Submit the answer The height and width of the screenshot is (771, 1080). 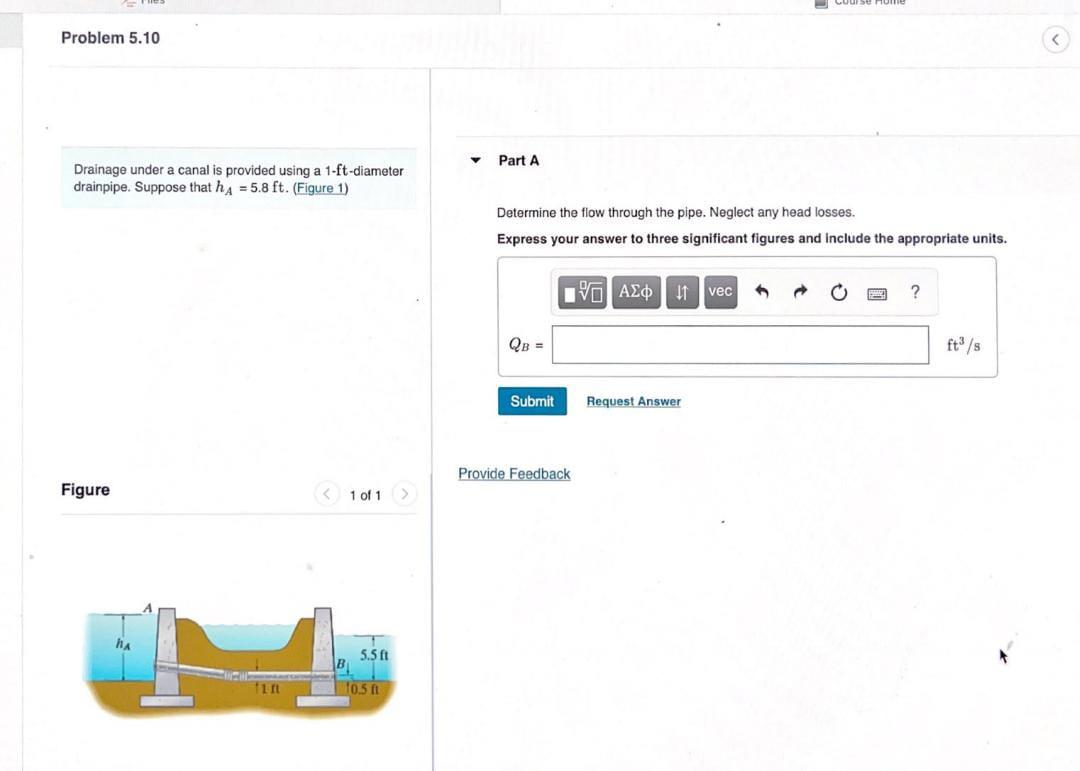pos(532,401)
